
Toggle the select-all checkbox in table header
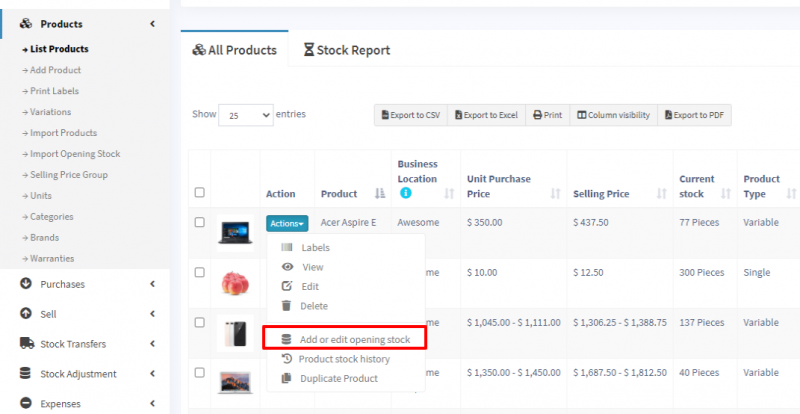click(199, 193)
